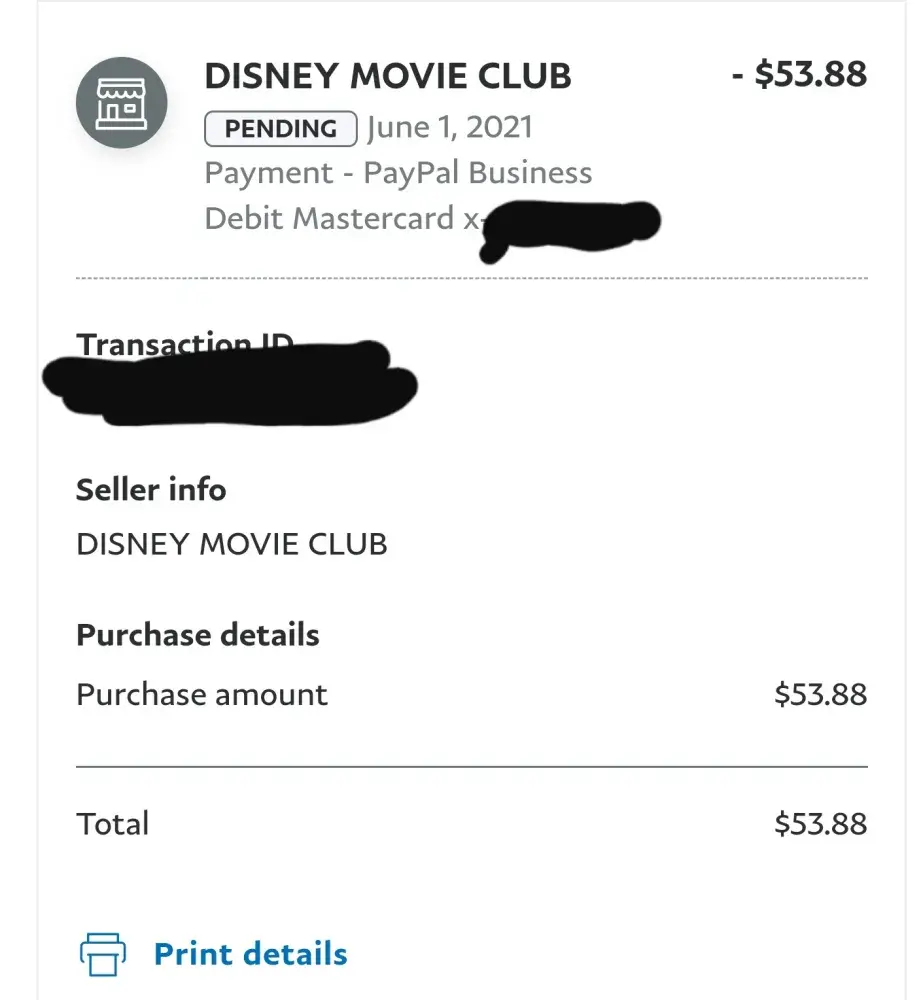Open the Print details link
This screenshot has height=1000, width=923.
pos(250,954)
